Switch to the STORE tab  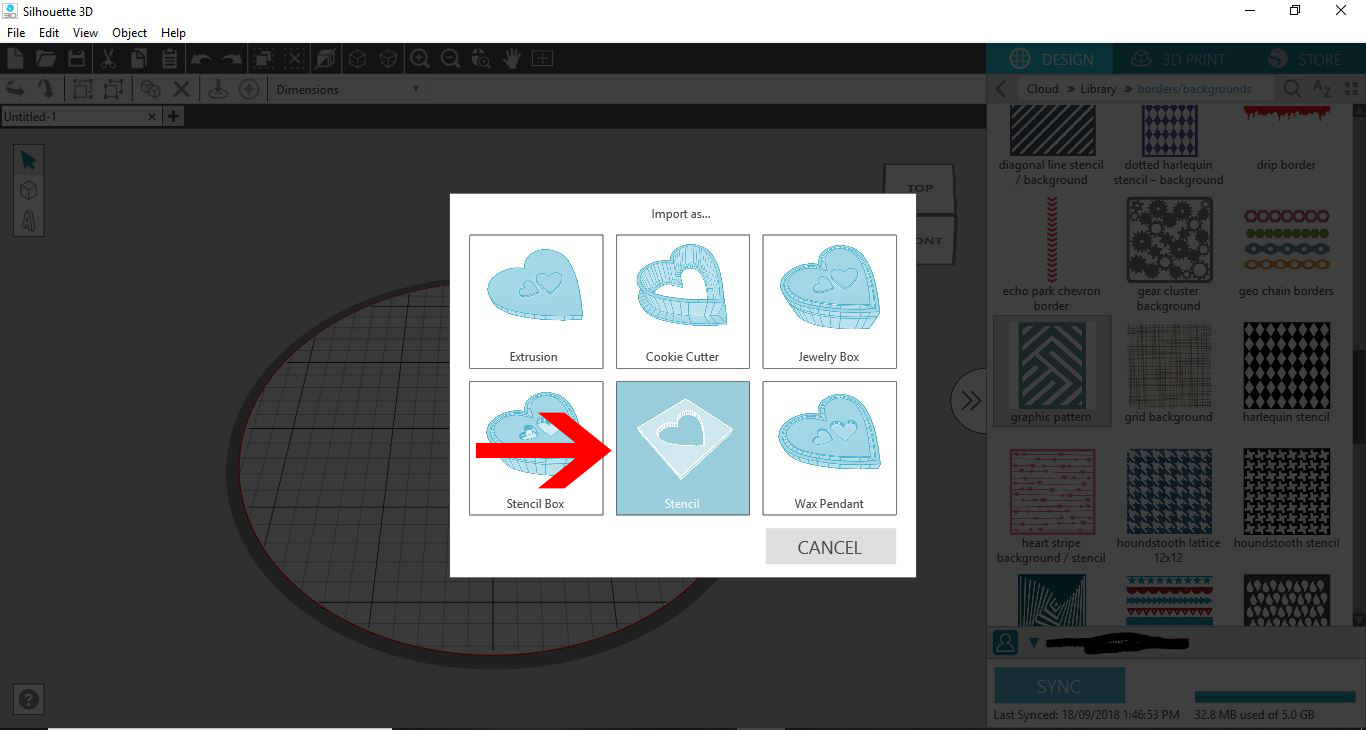(1304, 59)
